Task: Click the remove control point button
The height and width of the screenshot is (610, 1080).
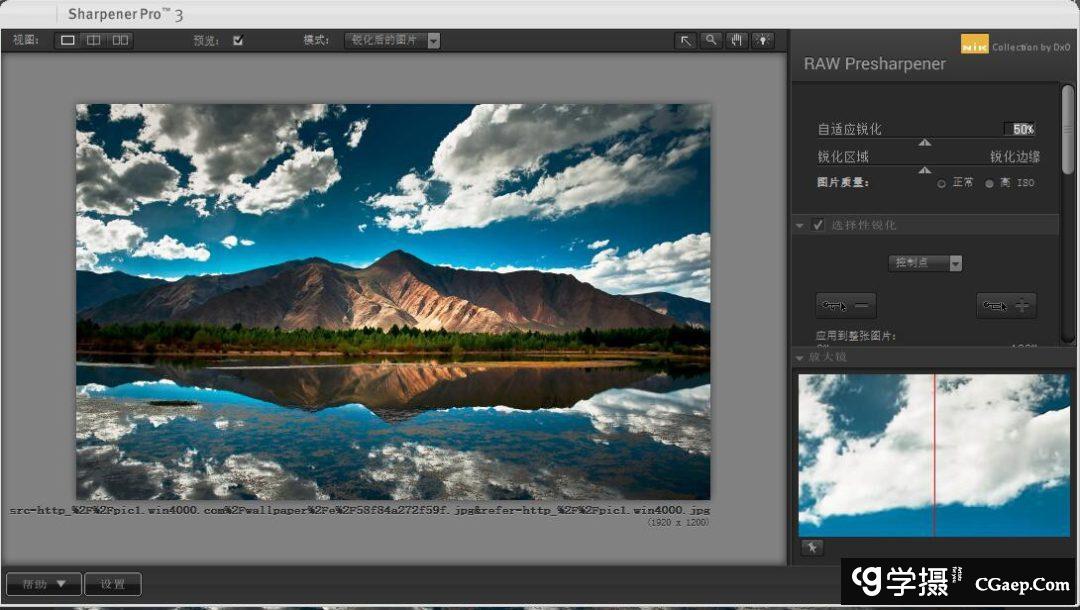Action: (x=846, y=305)
